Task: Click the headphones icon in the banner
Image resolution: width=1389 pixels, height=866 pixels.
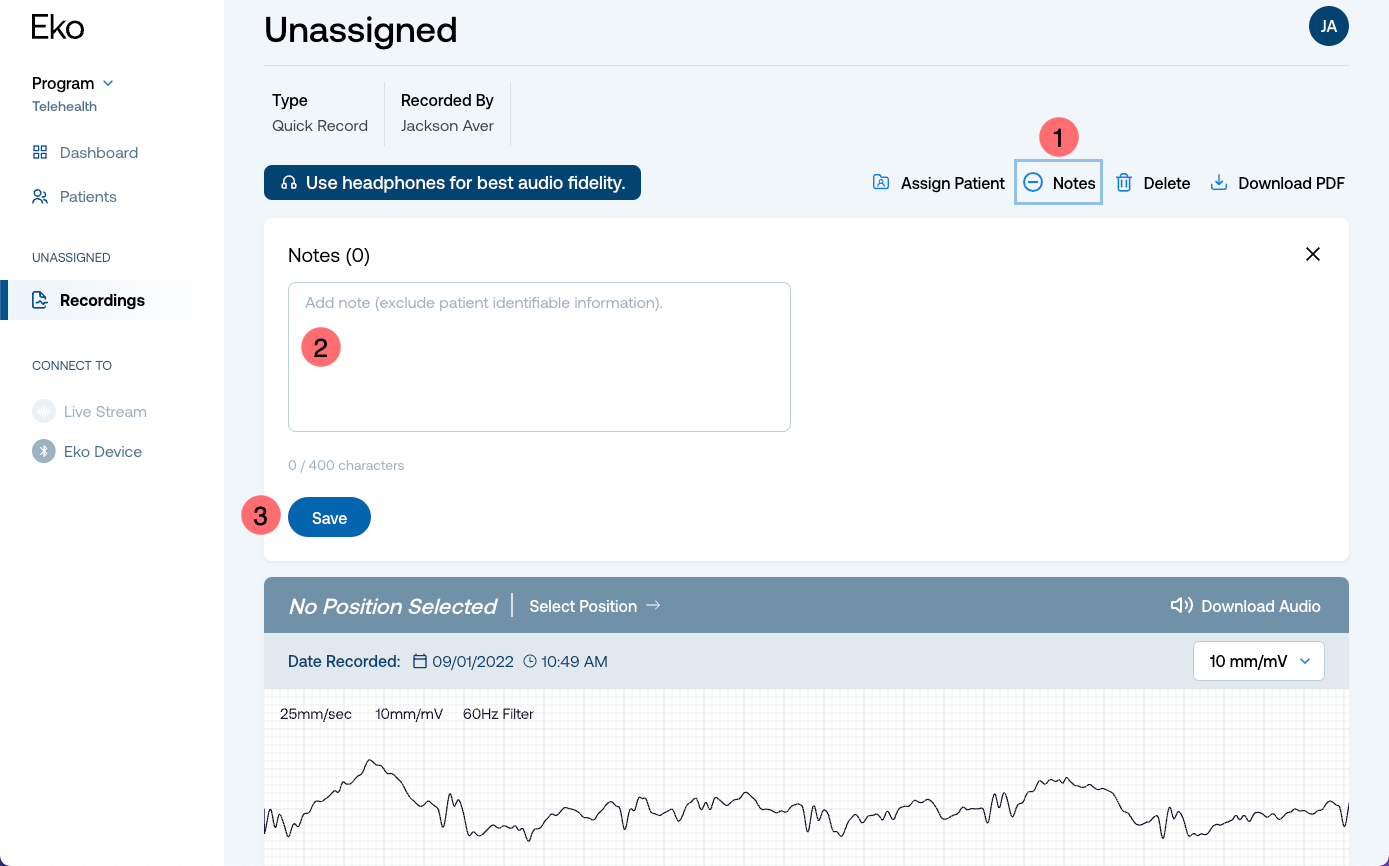Action: [x=289, y=183]
